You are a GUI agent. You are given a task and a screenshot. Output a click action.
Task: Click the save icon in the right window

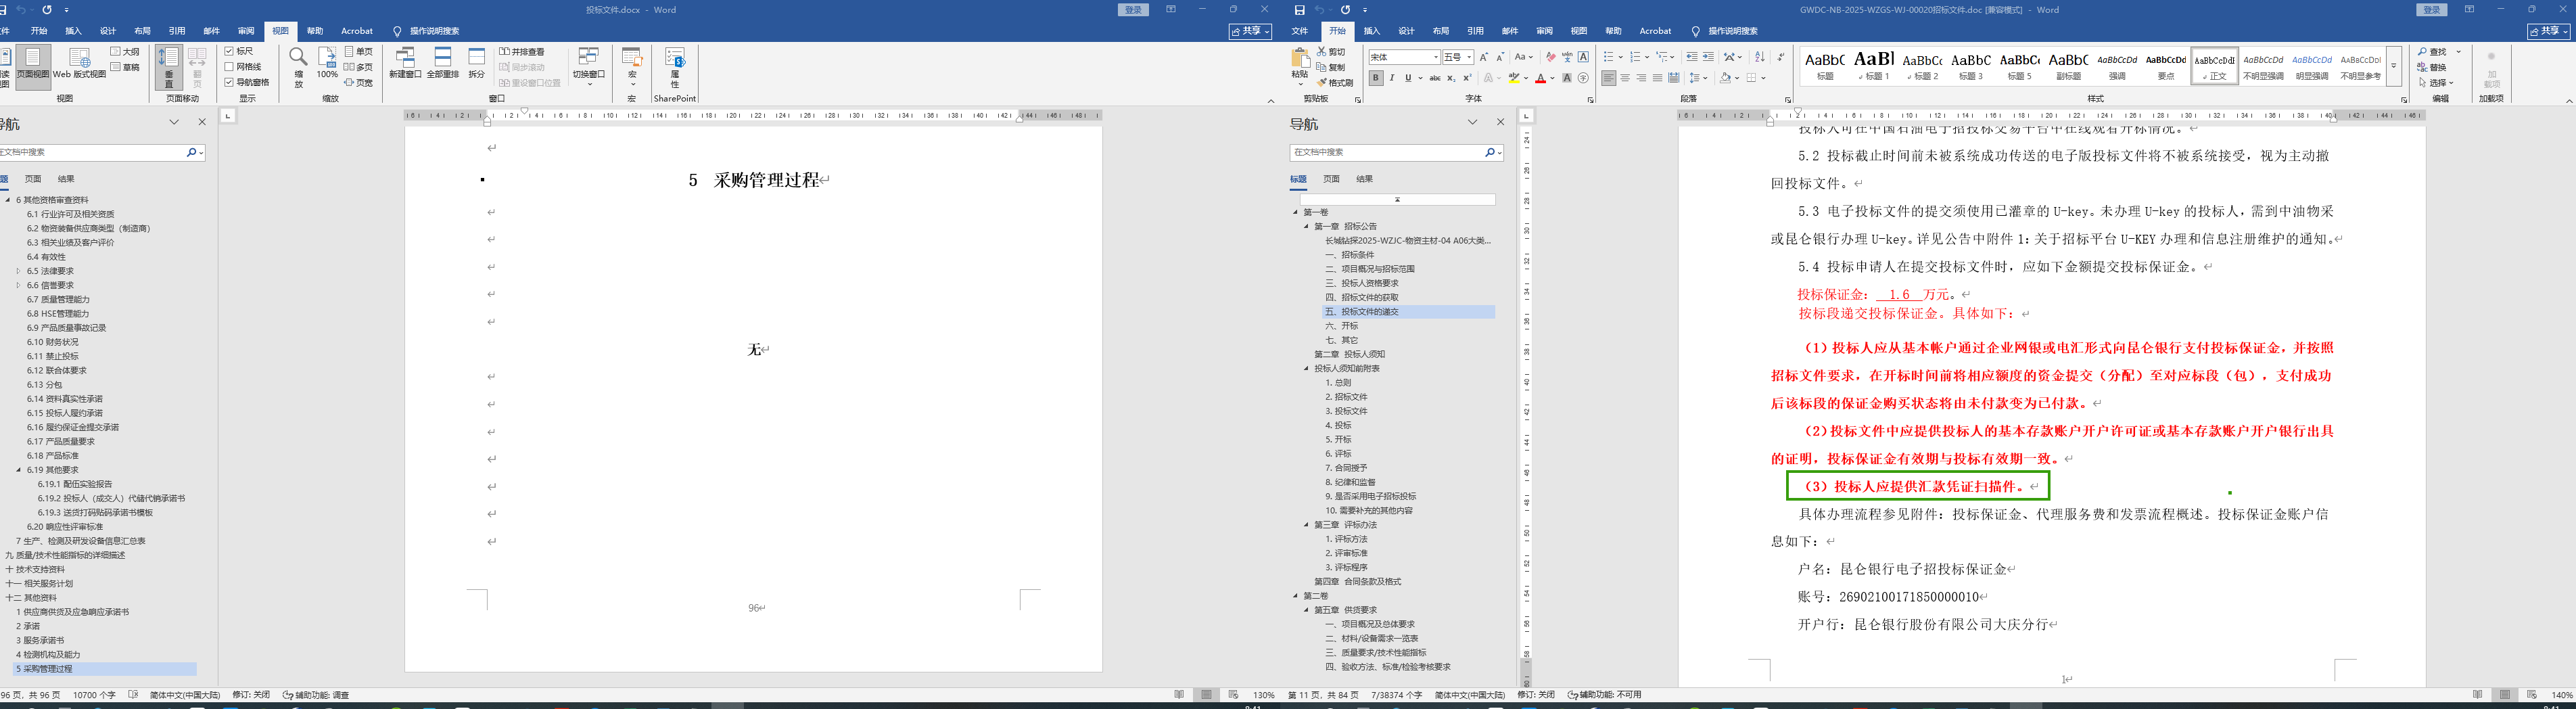point(1299,10)
